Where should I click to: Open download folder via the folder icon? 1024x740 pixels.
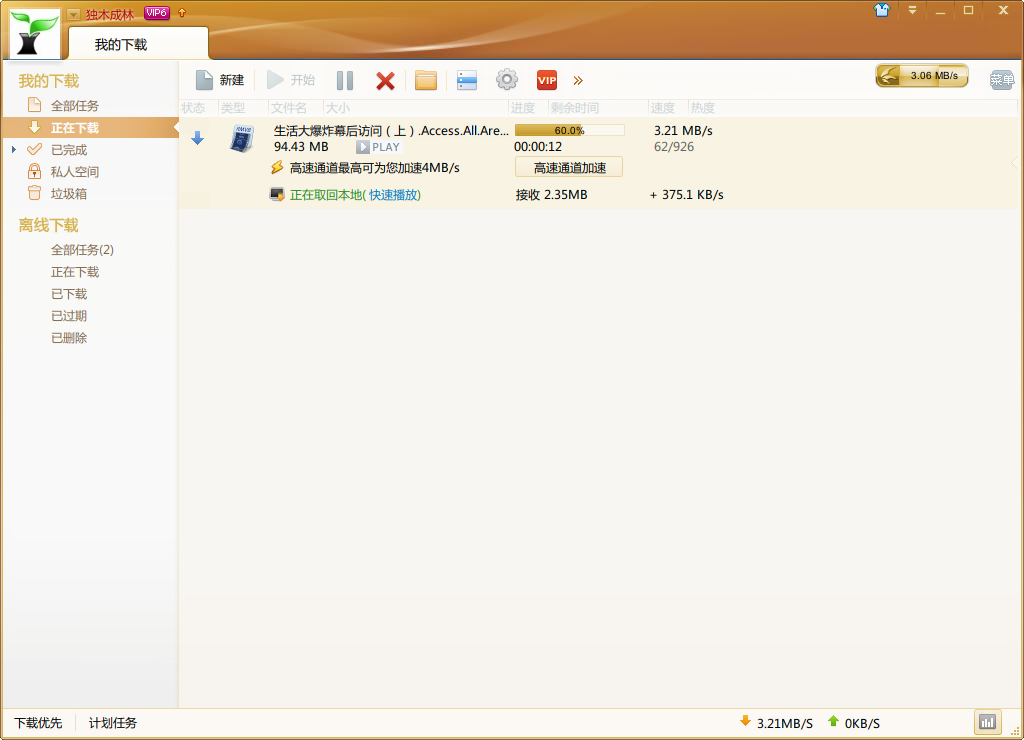coord(426,81)
